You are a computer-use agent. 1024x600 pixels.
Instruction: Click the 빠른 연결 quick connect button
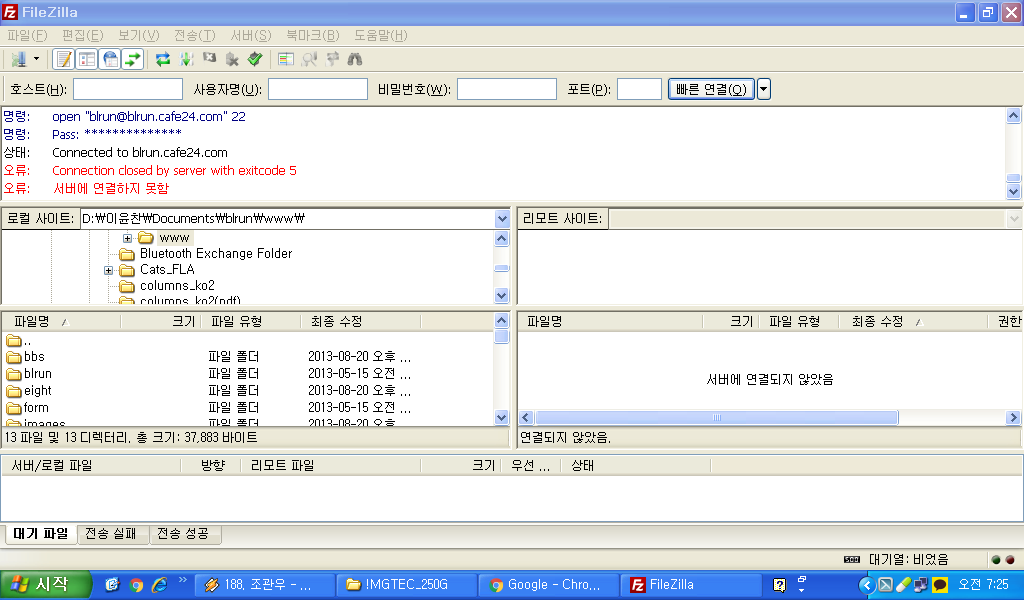coord(711,89)
